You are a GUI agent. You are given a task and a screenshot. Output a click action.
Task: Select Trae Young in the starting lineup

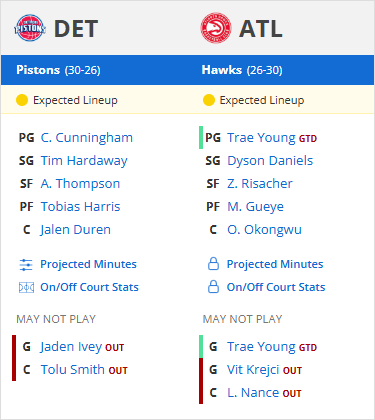[x=261, y=138]
